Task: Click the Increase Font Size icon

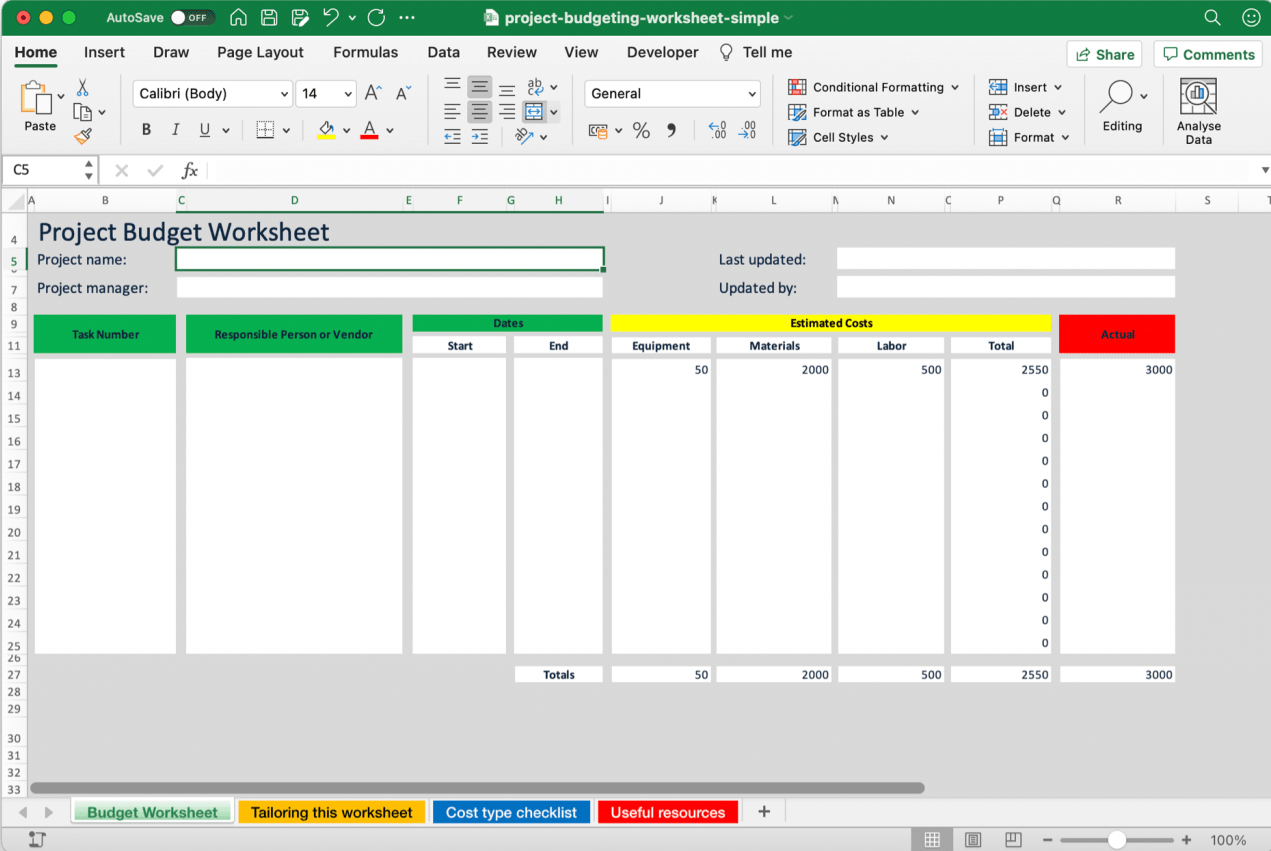Action: (373, 94)
